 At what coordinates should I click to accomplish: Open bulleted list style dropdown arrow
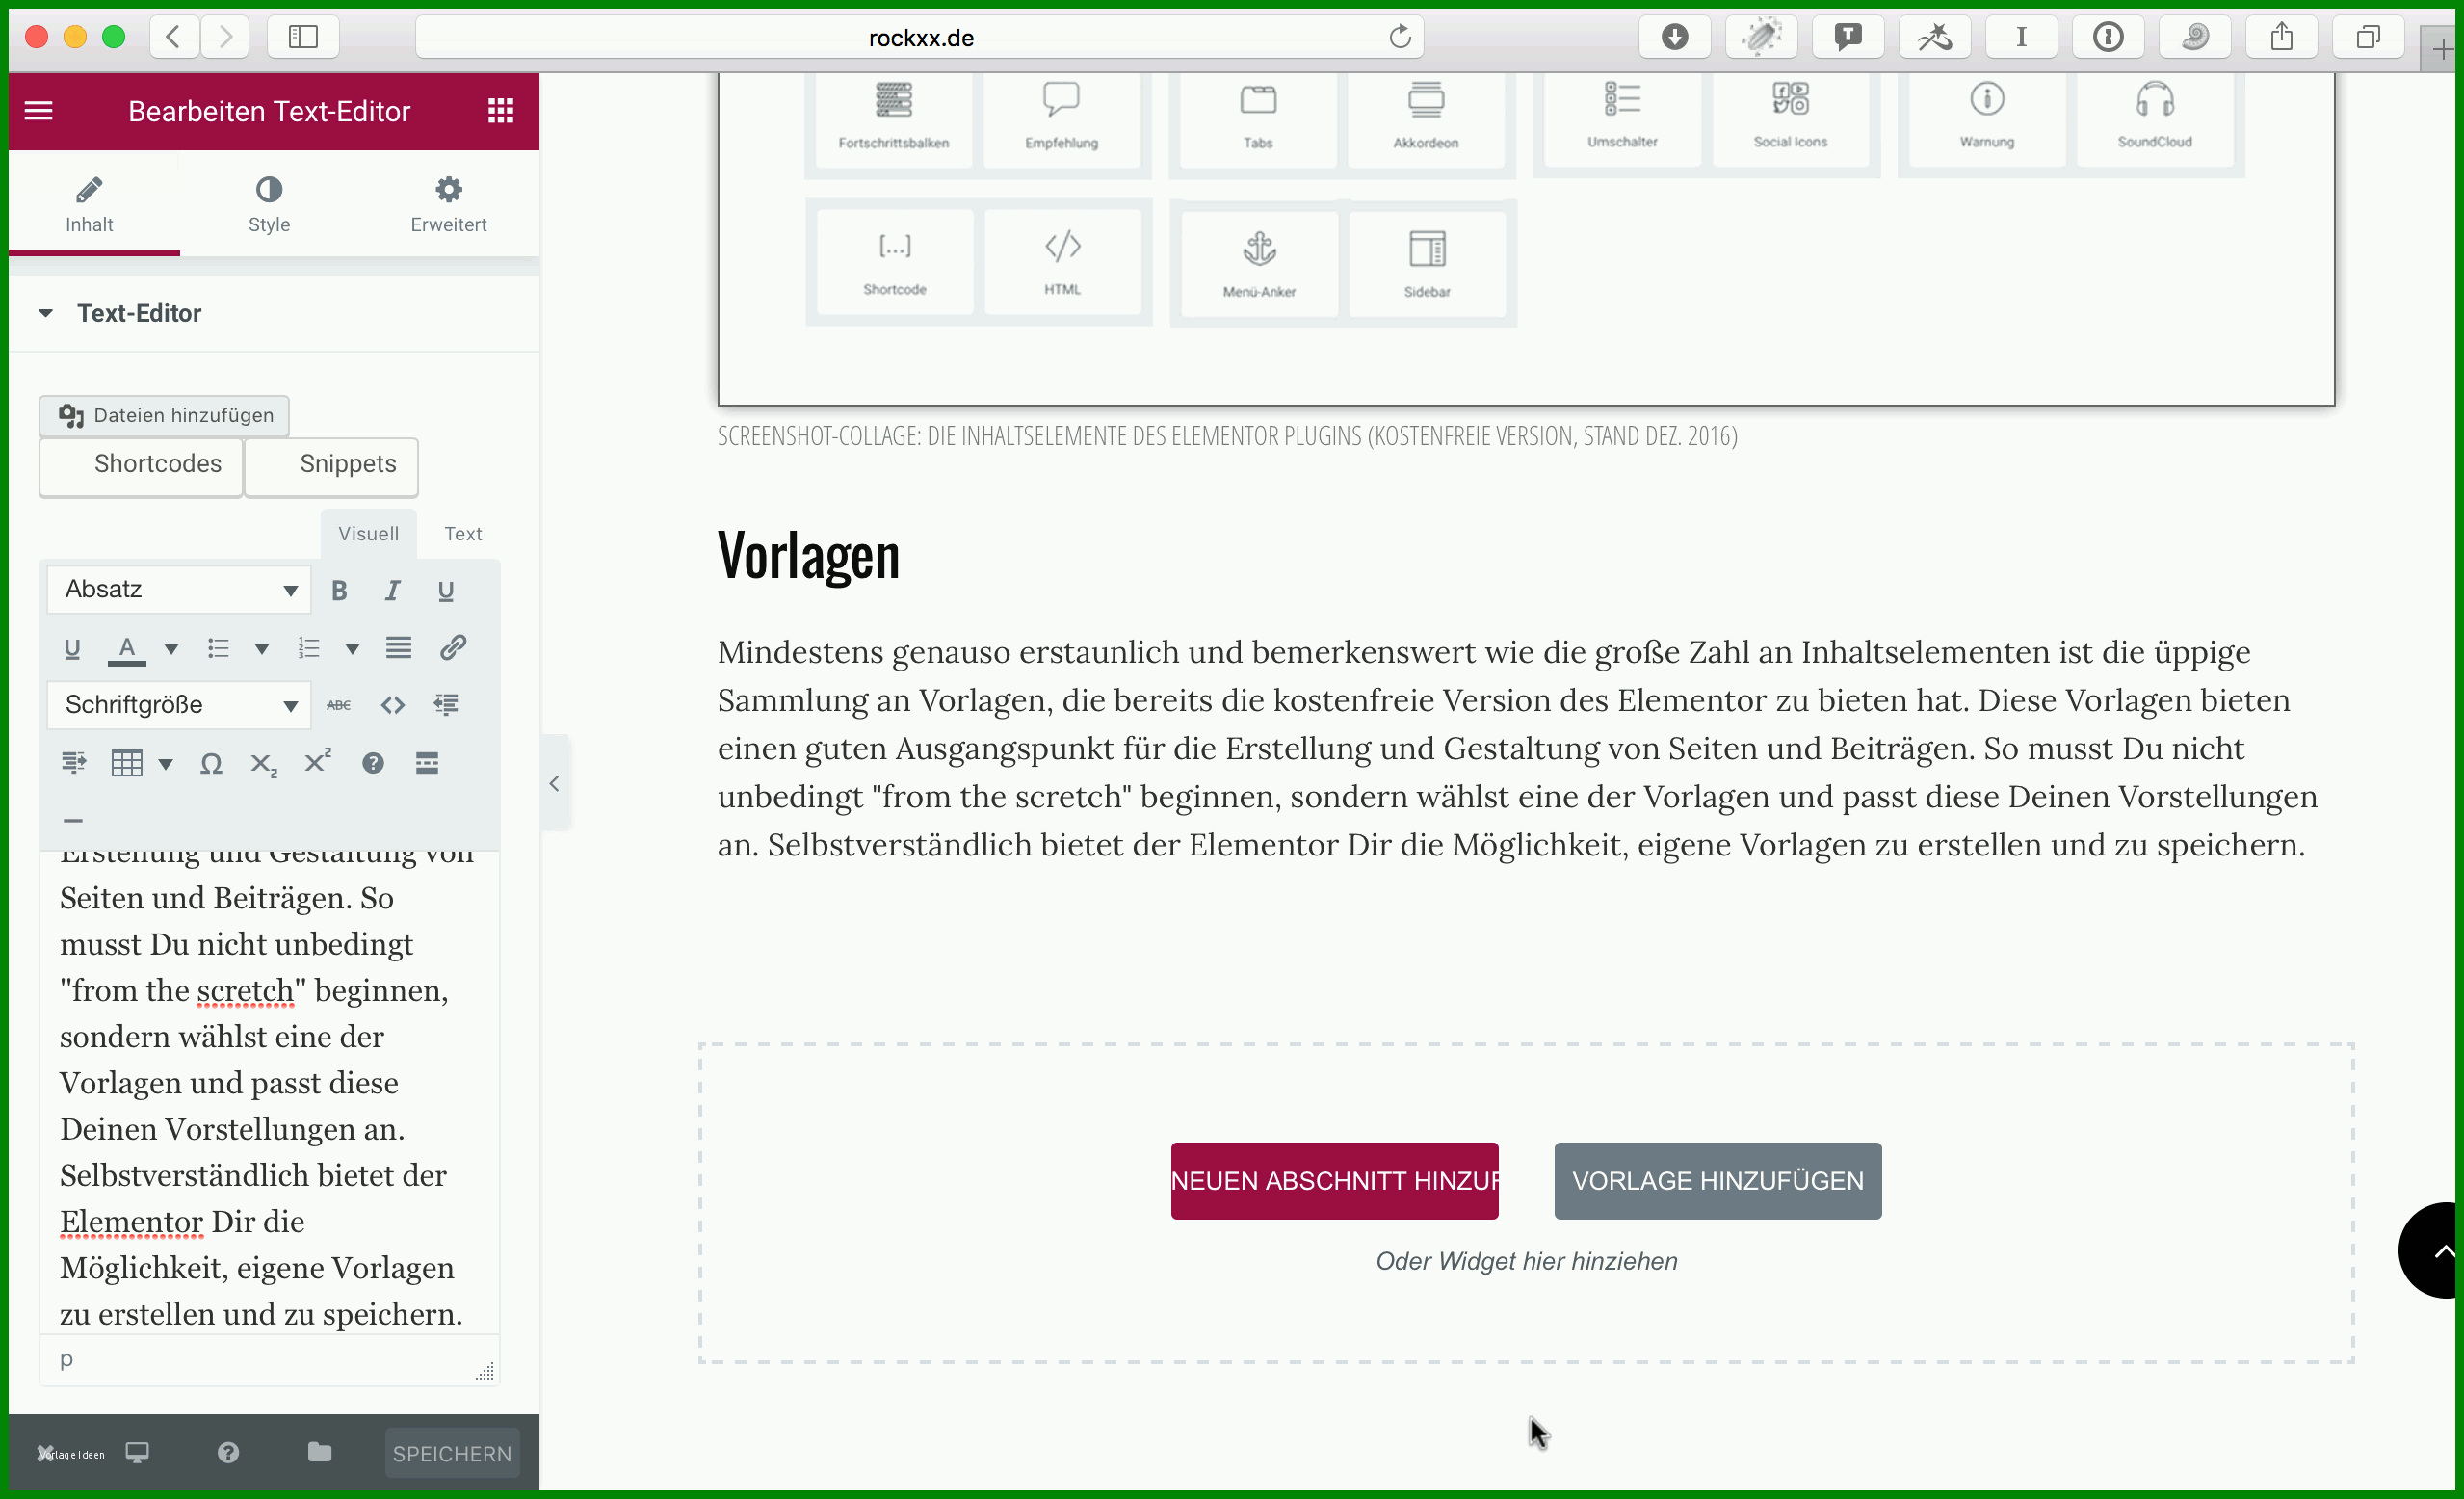(262, 649)
